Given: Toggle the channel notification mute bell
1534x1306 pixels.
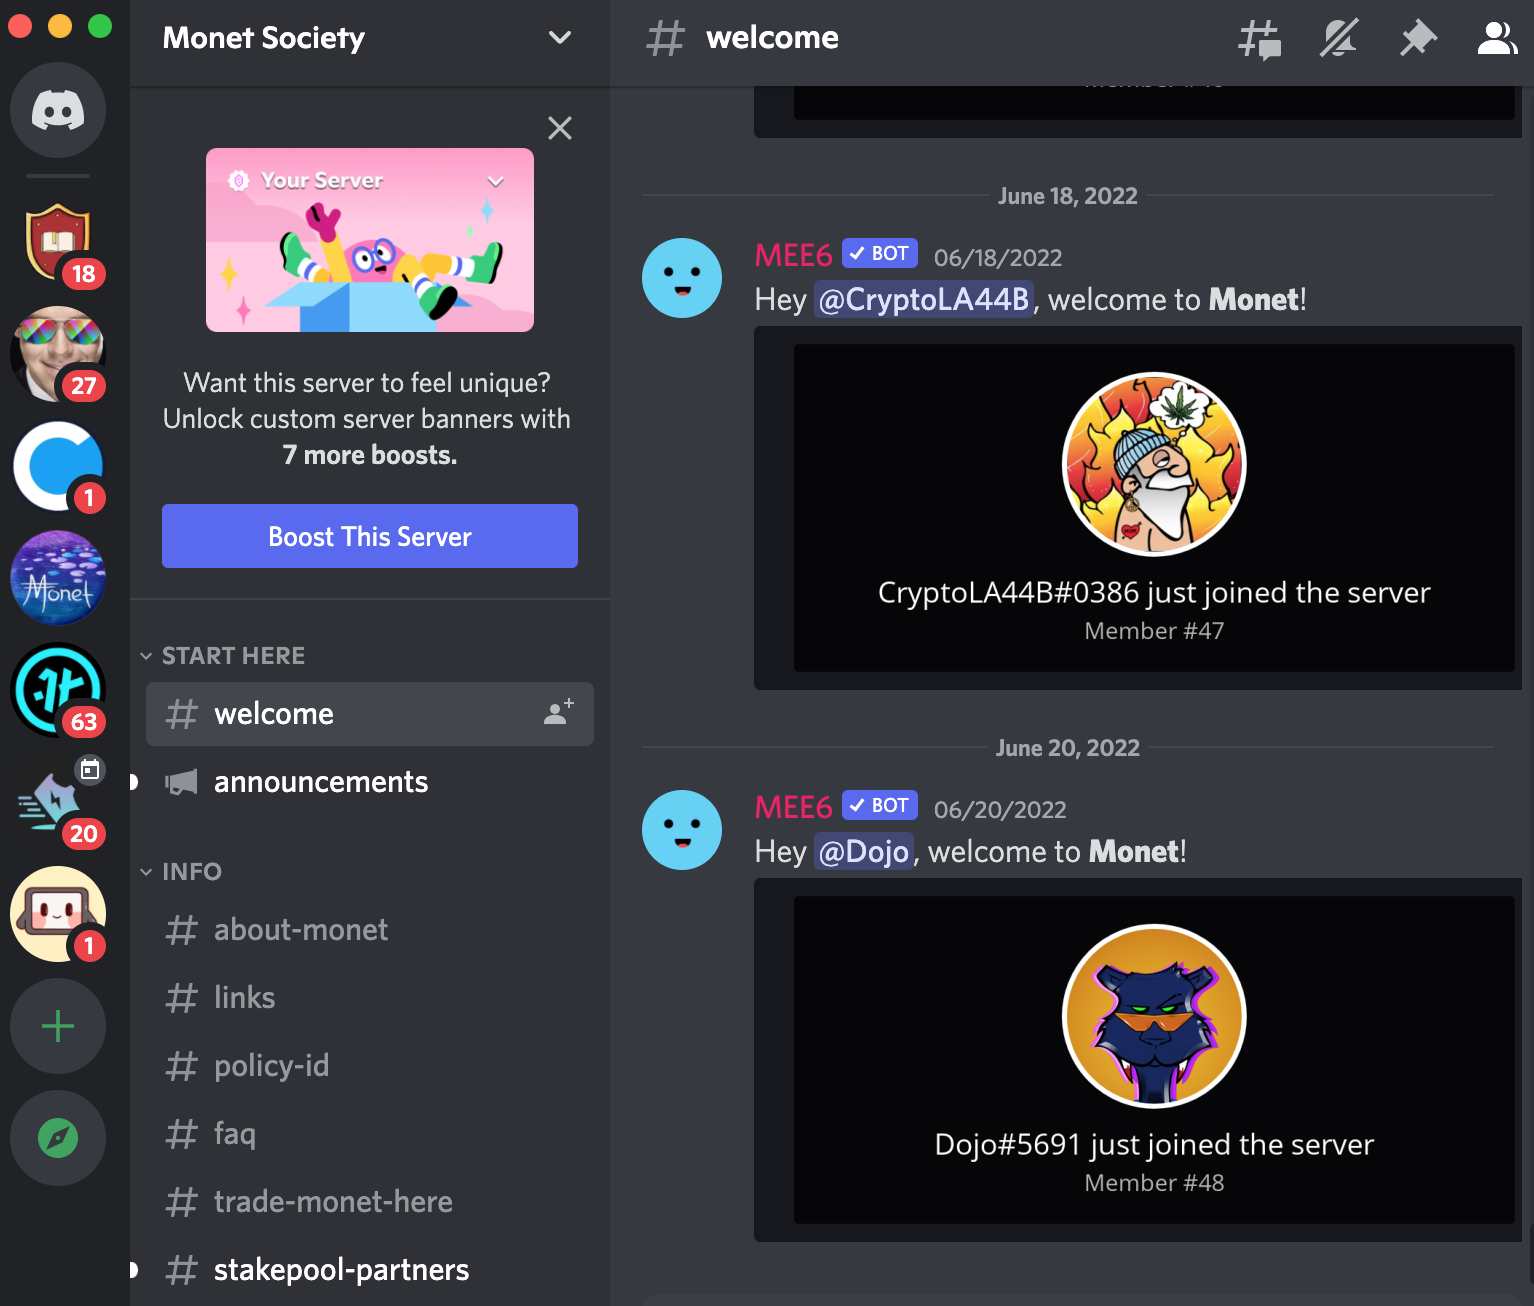Looking at the screenshot, I should (x=1339, y=39).
